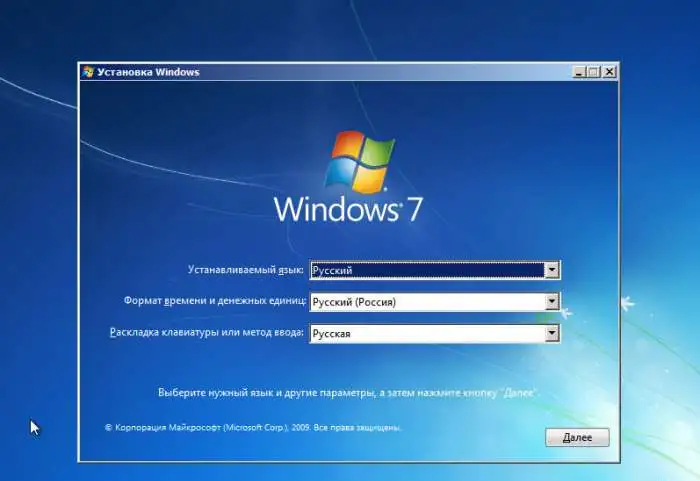Open the Раскладка клавиатуры dropdown arrow

click(552, 333)
